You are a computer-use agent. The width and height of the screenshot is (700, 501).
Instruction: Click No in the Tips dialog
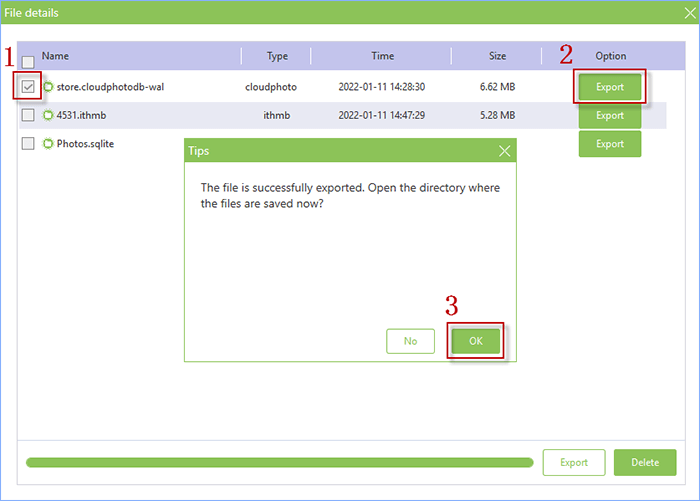[x=410, y=341]
